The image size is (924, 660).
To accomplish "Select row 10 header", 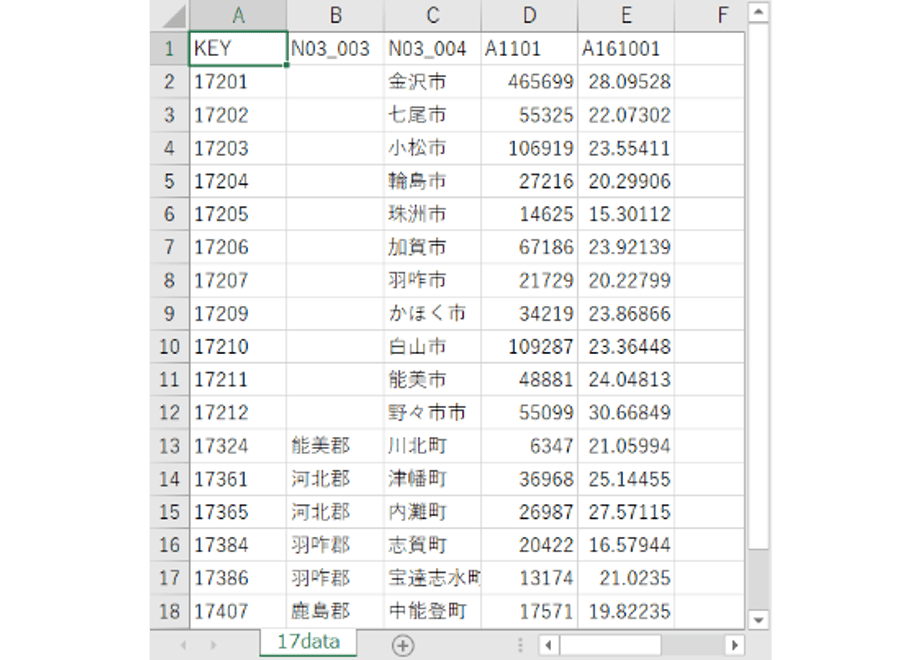I will (x=170, y=346).
